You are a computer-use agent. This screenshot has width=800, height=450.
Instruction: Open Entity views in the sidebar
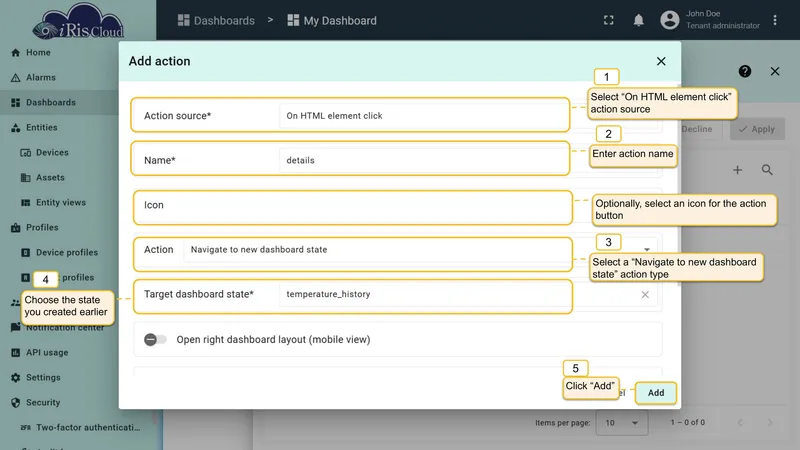(x=60, y=203)
